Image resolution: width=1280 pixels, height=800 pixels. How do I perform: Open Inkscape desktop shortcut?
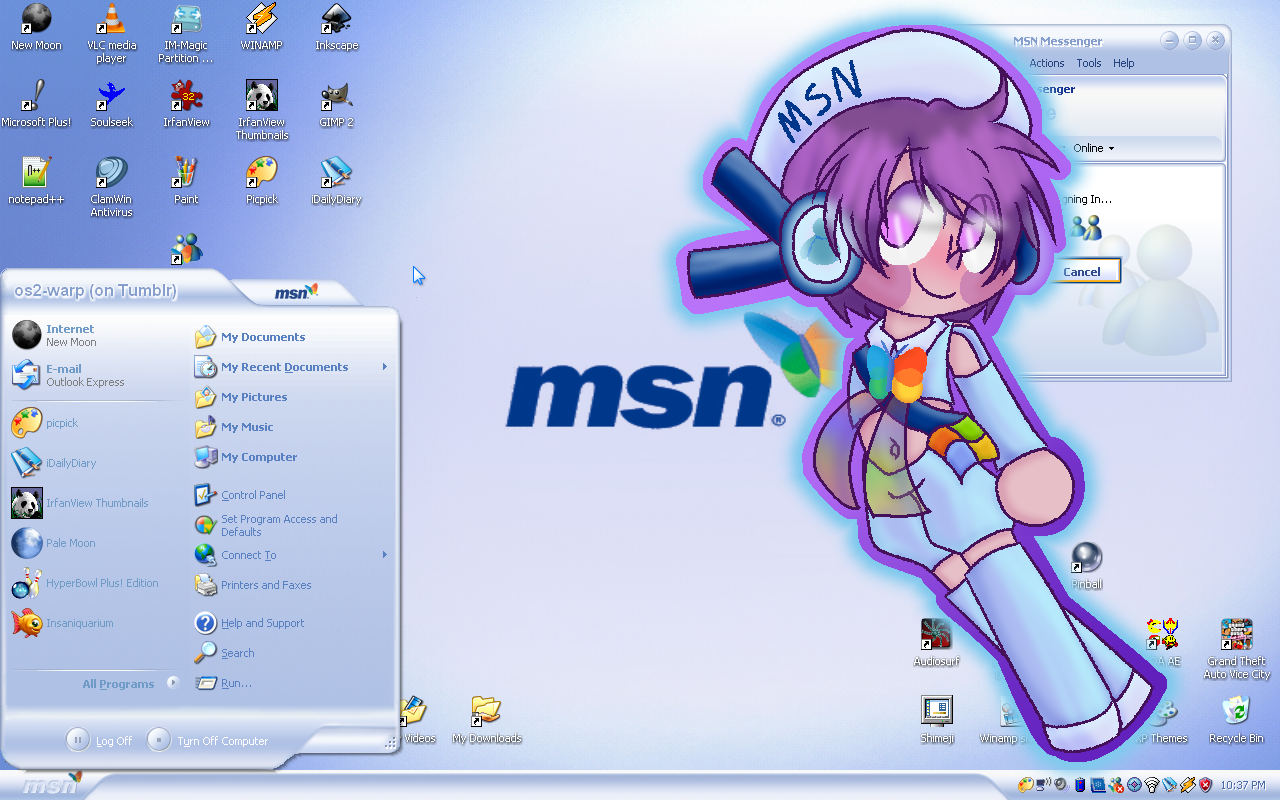[336, 20]
